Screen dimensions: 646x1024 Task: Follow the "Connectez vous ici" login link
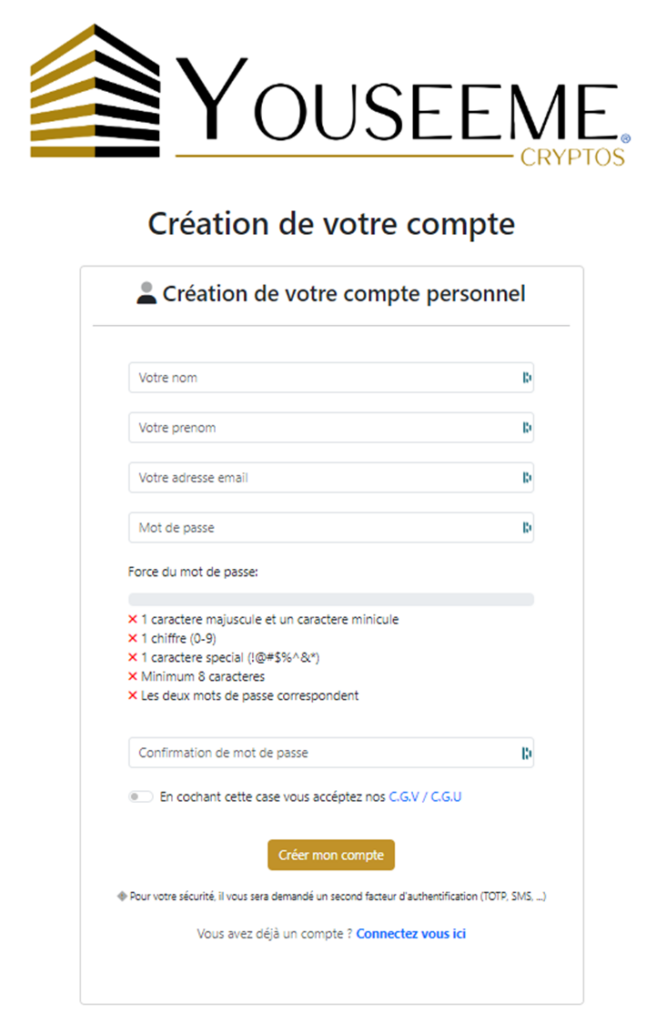point(411,934)
